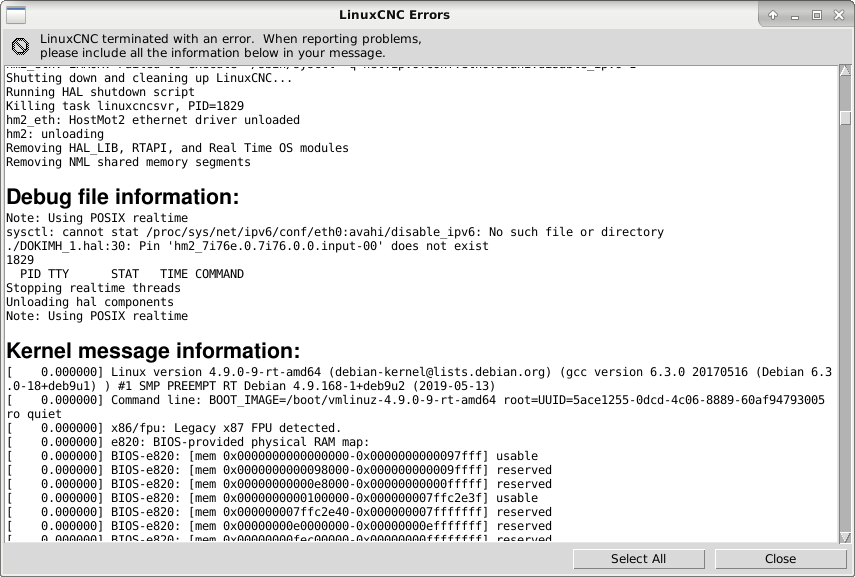
Task: Click the 'Kernel message information:' heading
Action: point(153,351)
